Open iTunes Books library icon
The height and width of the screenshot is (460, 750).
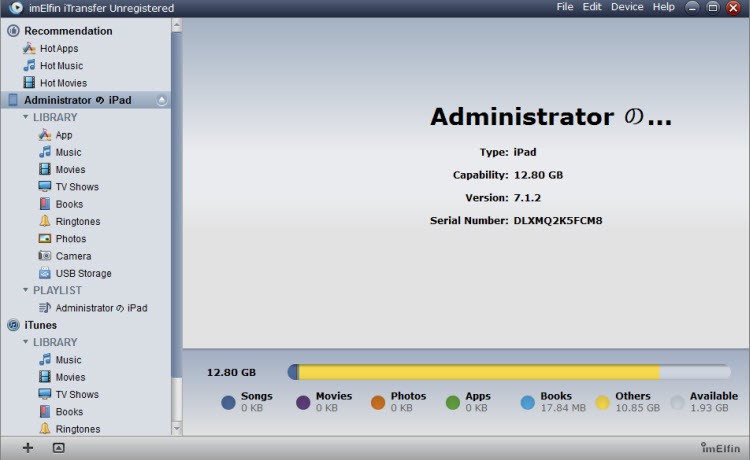pyautogui.click(x=44, y=411)
